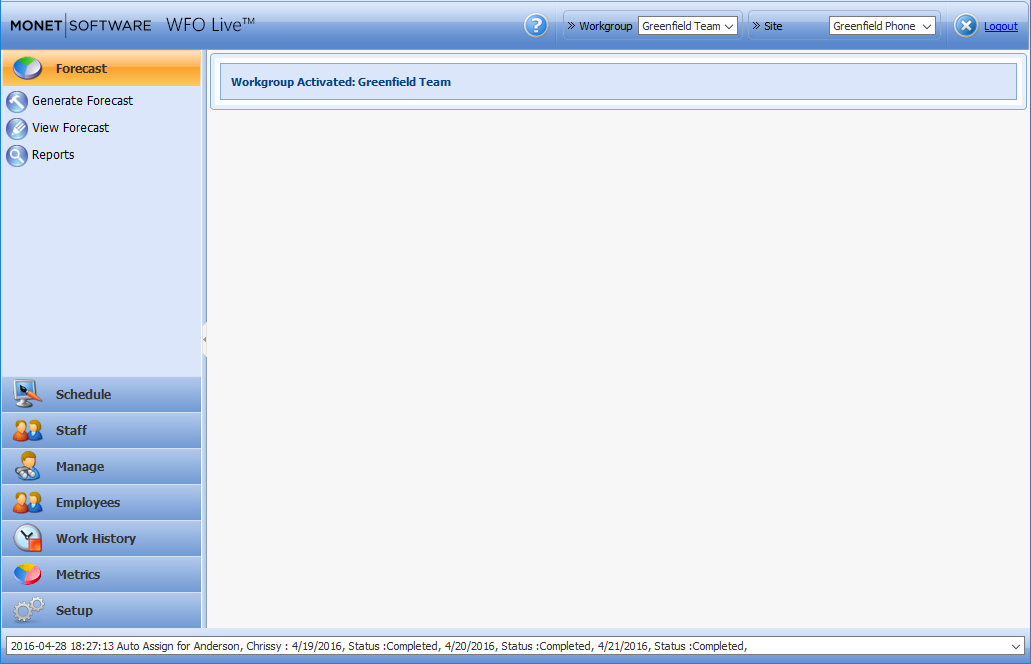
Task: Click the Logout link
Action: pos(1000,27)
